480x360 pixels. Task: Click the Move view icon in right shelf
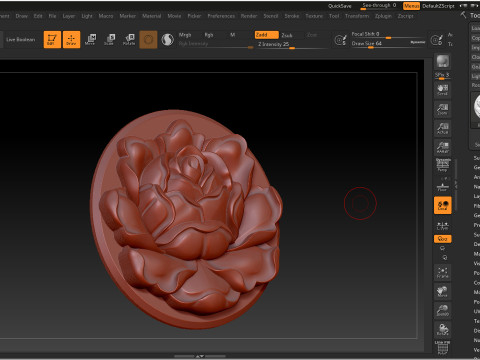coord(443,291)
